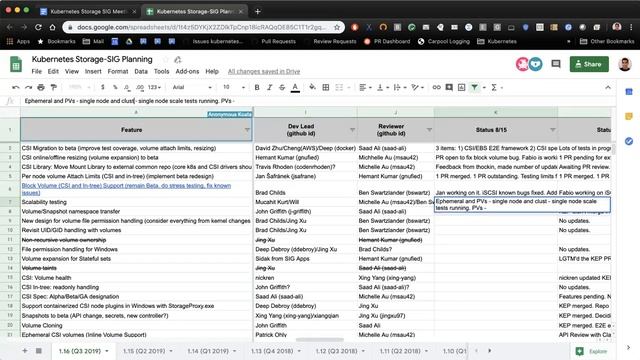Click the All changes saved in Drive link
The width and height of the screenshot is (640, 360).
(x=264, y=71)
